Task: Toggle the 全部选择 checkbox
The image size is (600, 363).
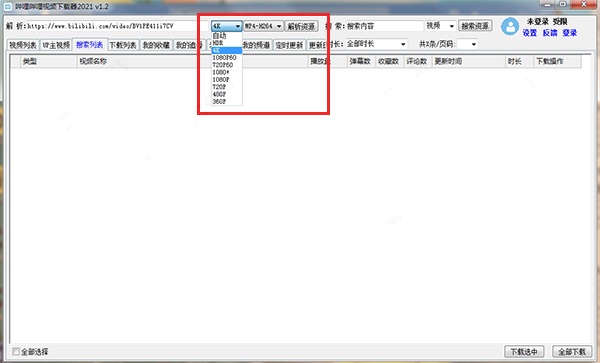Action: coord(16,351)
